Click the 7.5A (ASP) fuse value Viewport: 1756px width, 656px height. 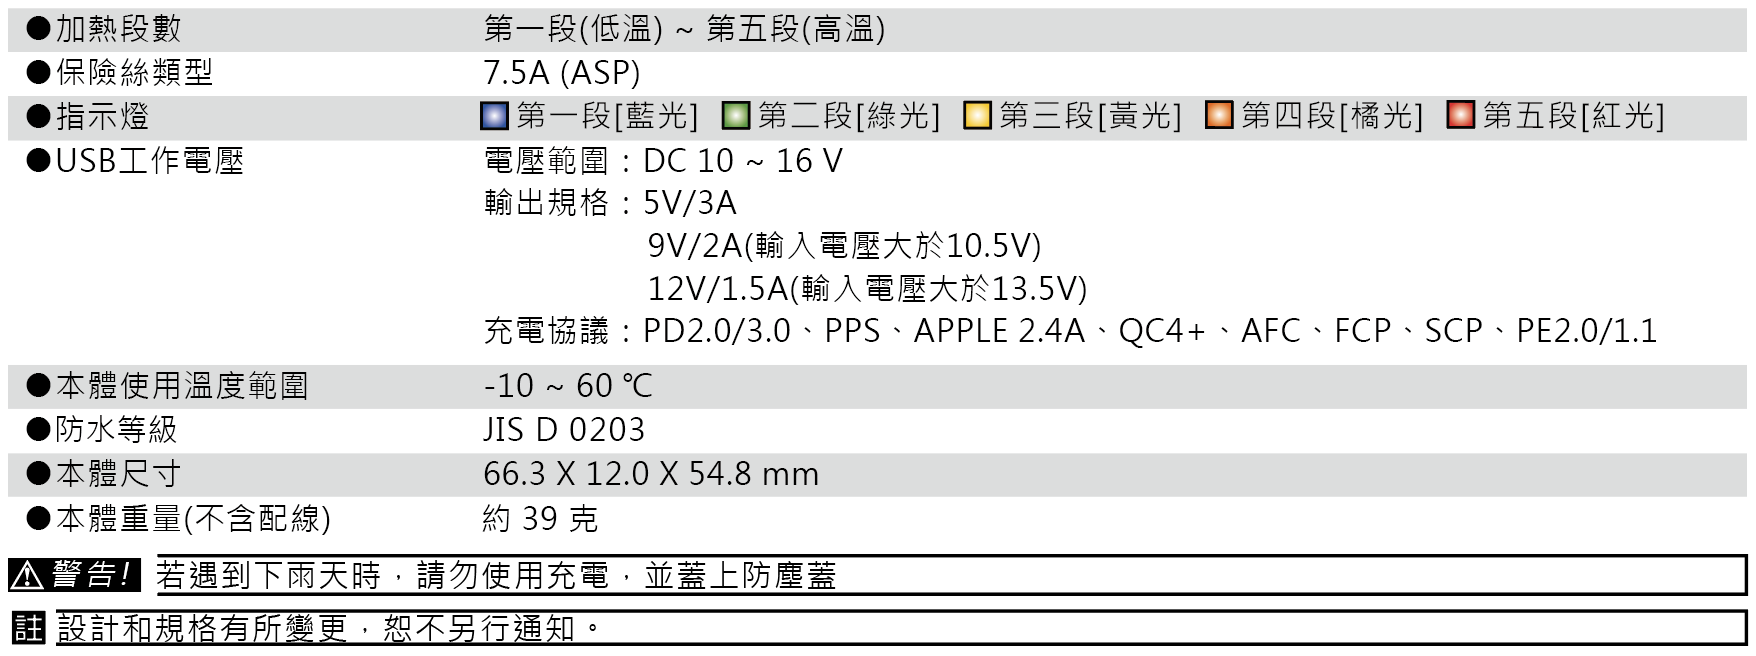click(561, 73)
